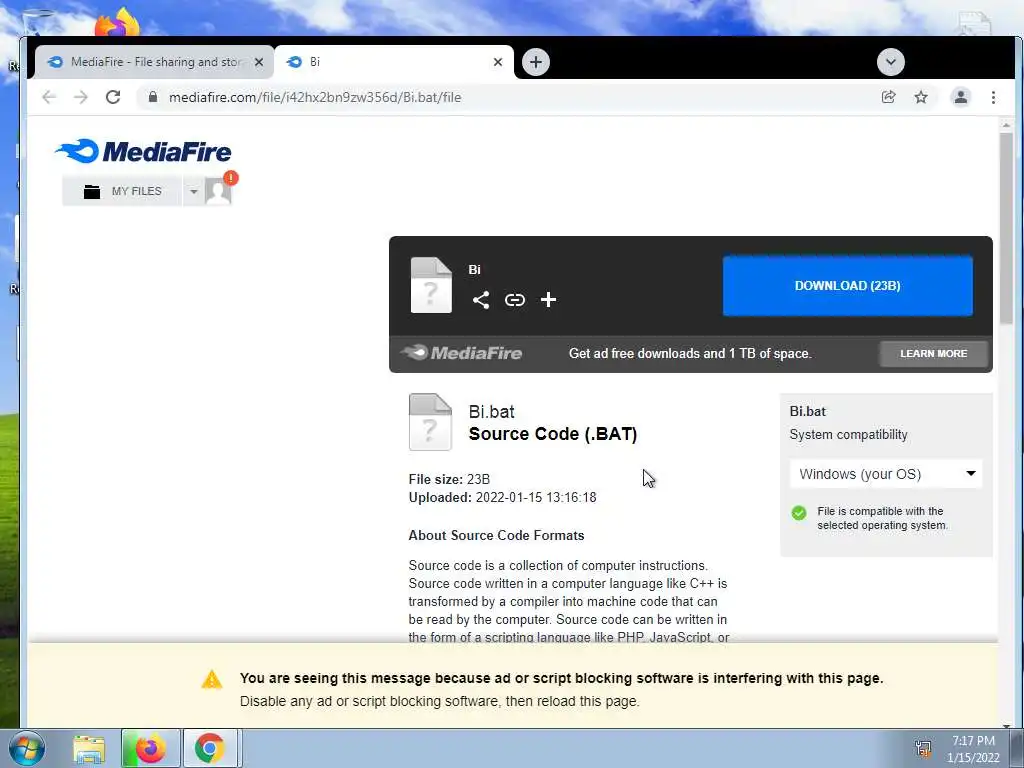
Task: Click the "System compatibility" label
Action: [x=848, y=435]
